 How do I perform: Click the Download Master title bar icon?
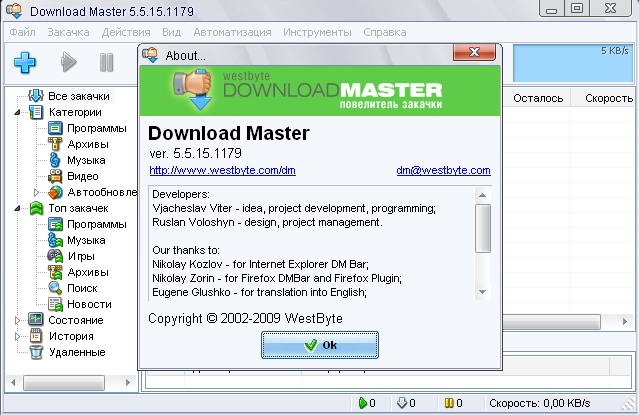tap(14, 11)
